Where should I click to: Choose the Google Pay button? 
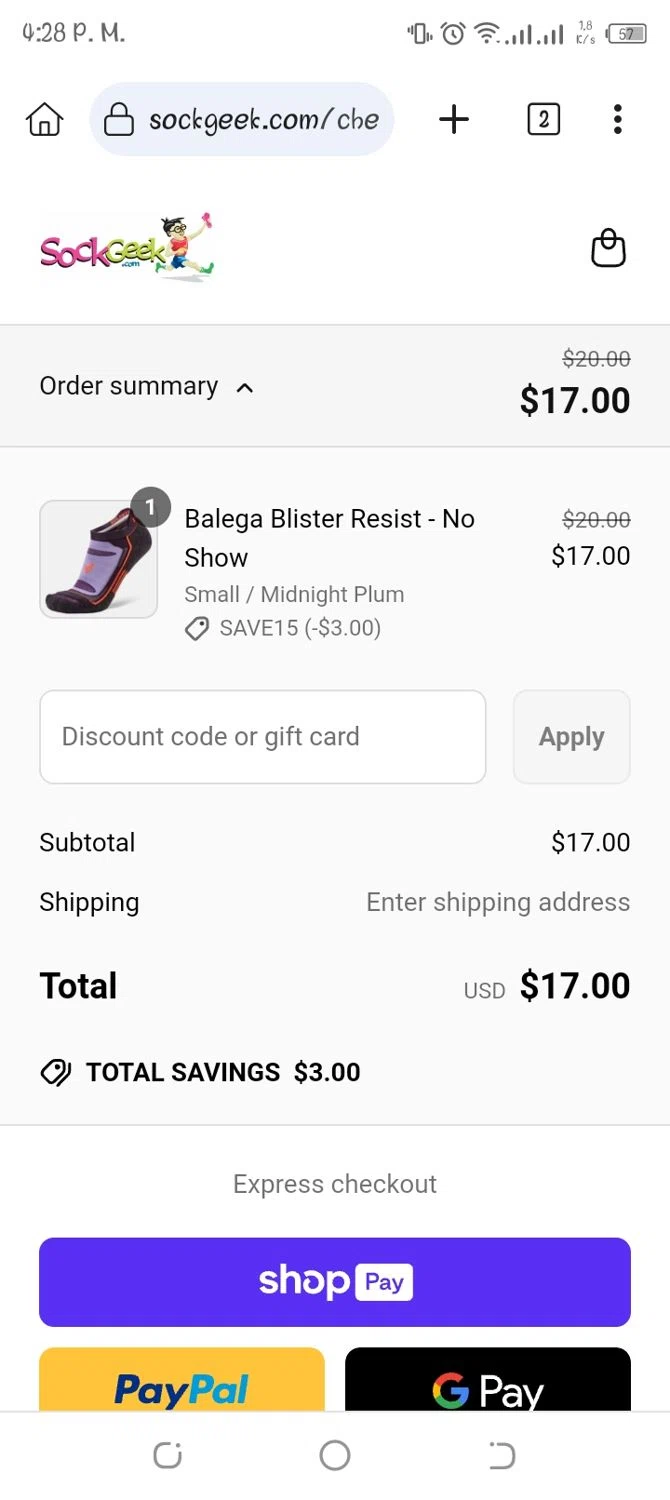pyautogui.click(x=488, y=1385)
